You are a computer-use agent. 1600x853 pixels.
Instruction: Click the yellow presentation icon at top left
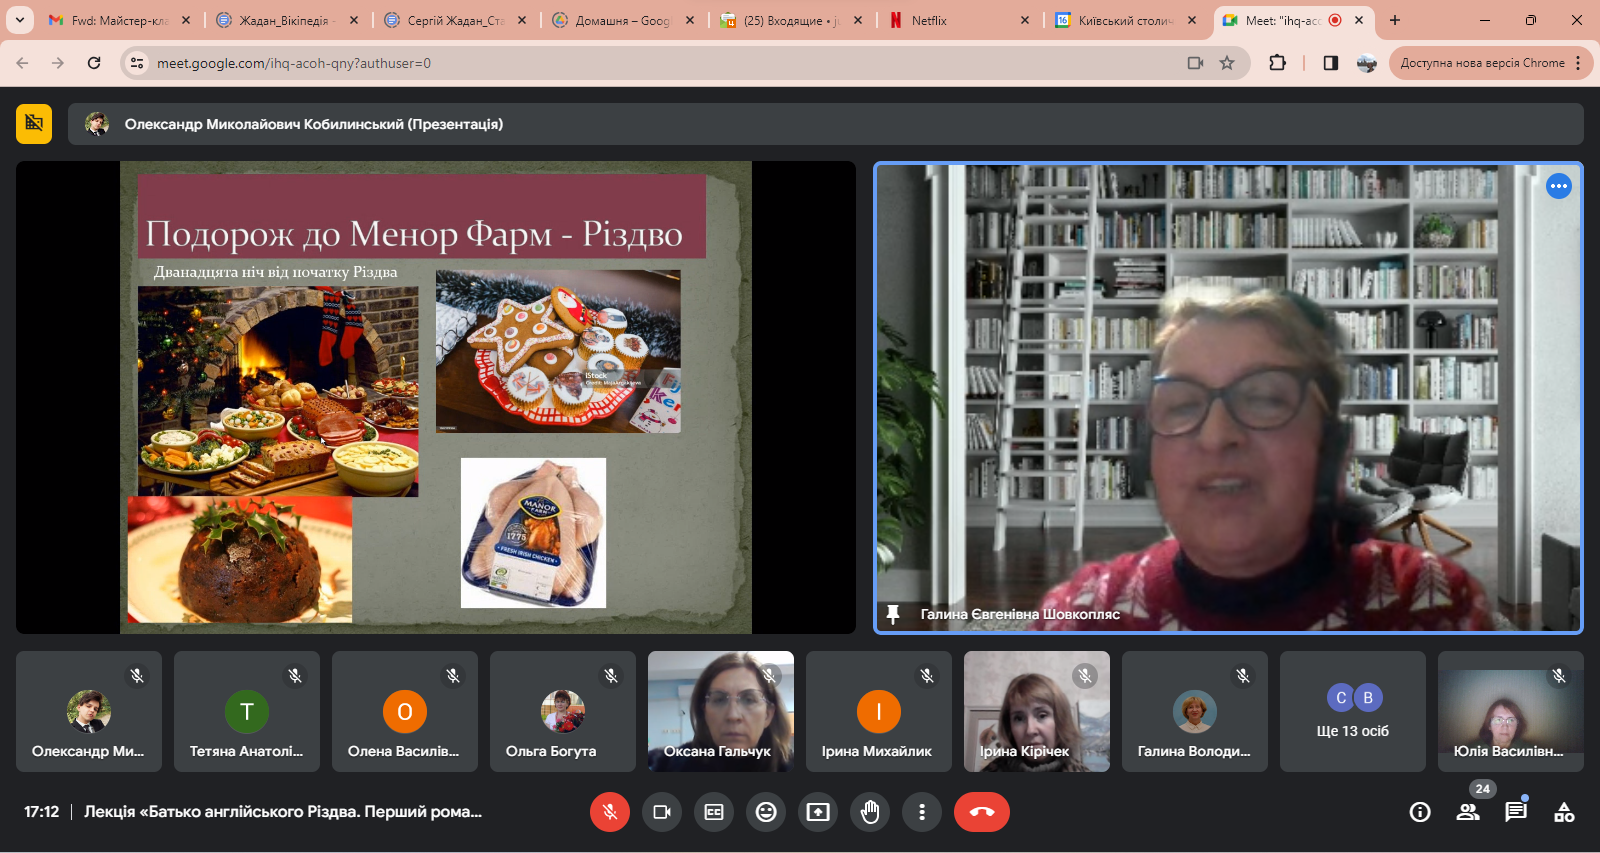pos(34,124)
